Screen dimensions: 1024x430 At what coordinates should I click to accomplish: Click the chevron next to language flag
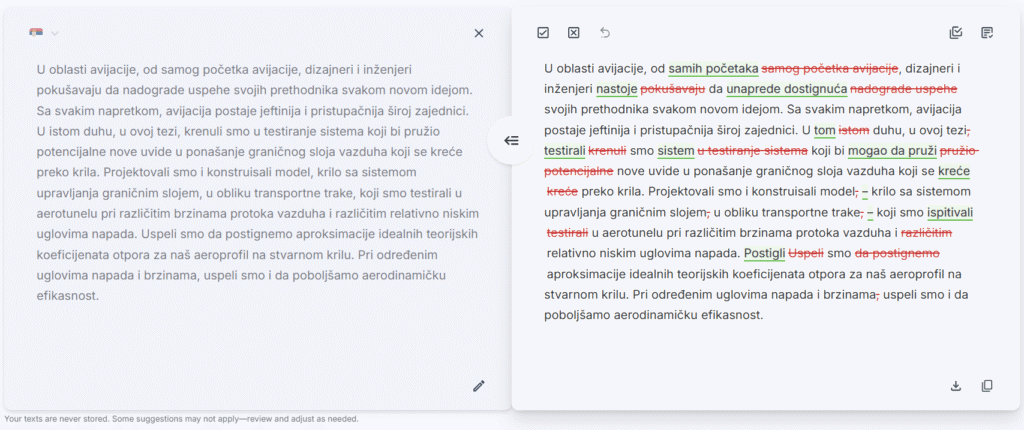coord(55,33)
